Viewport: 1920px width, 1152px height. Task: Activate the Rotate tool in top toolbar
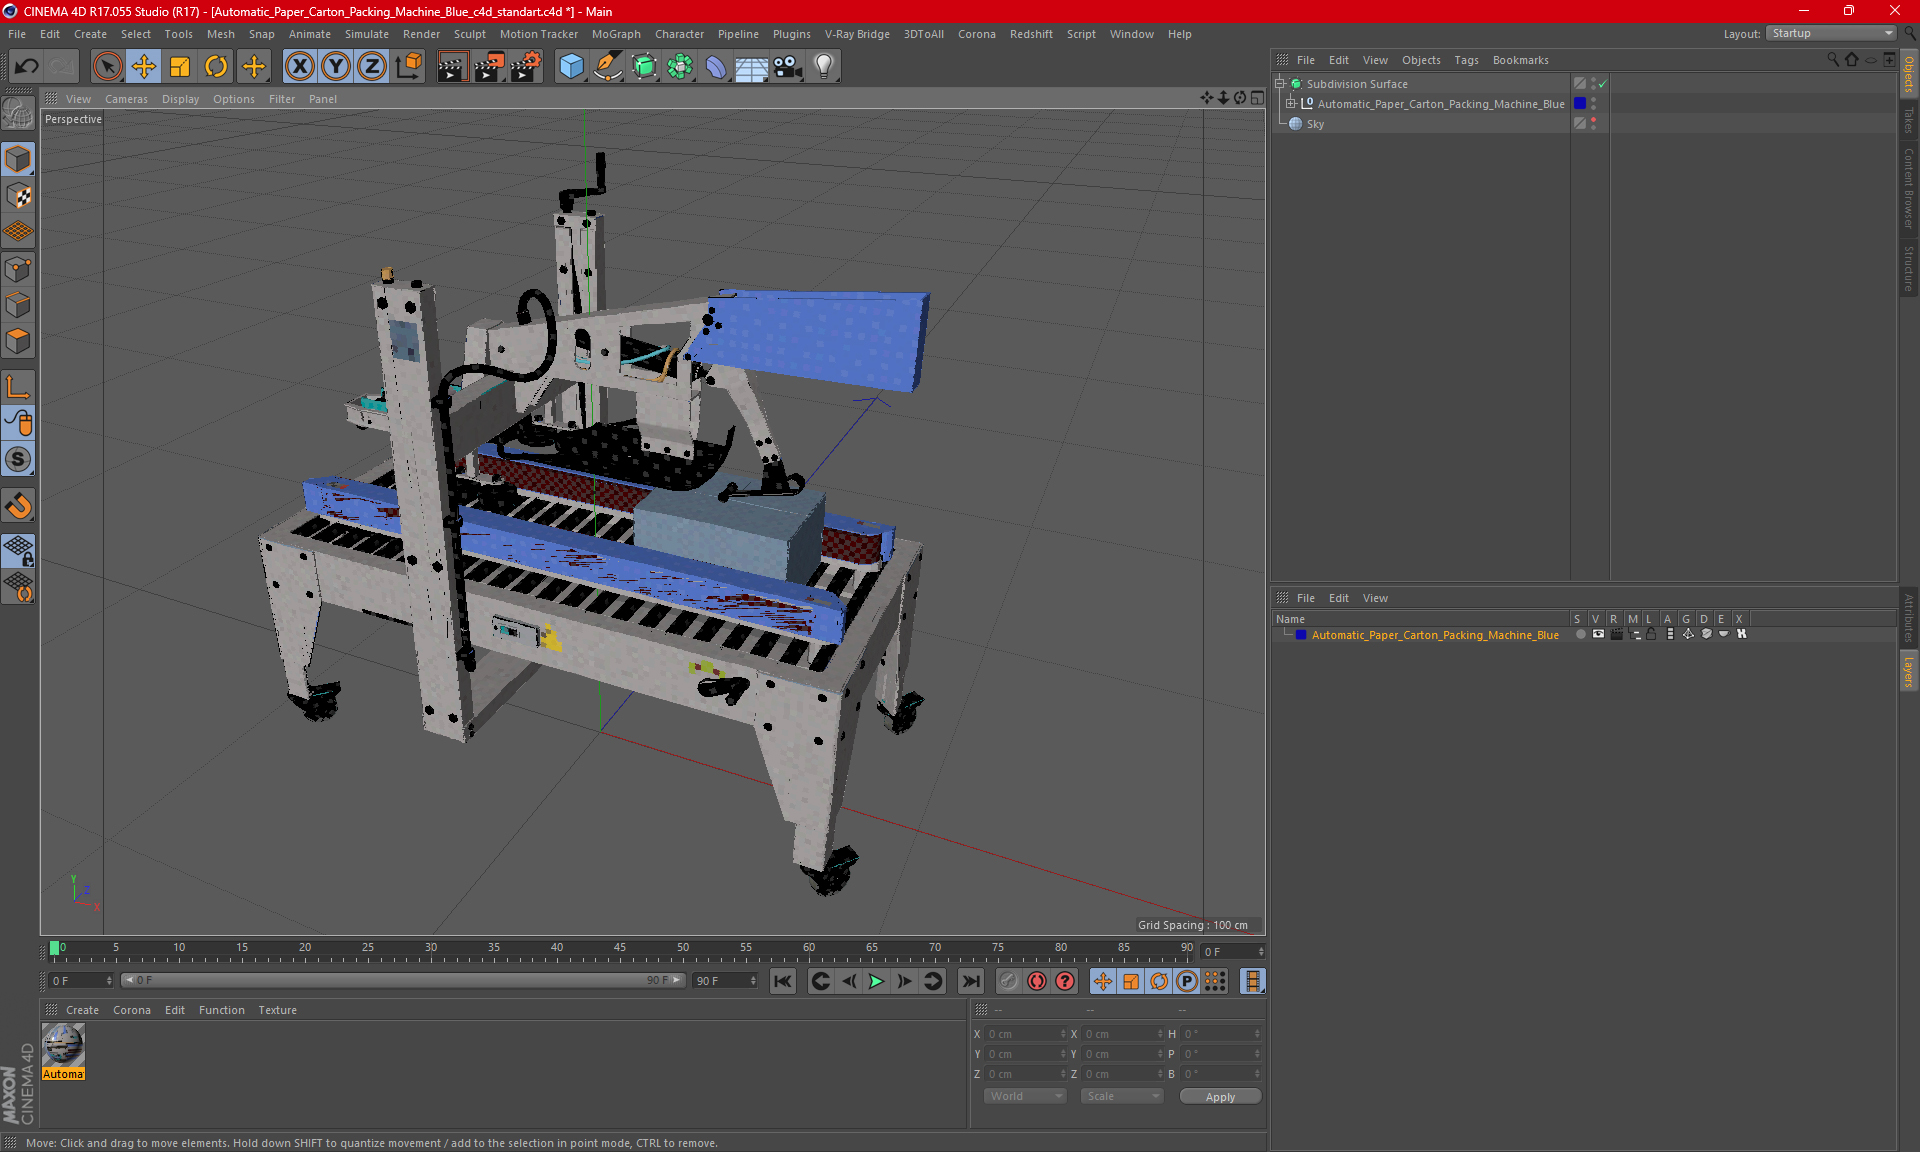216,67
